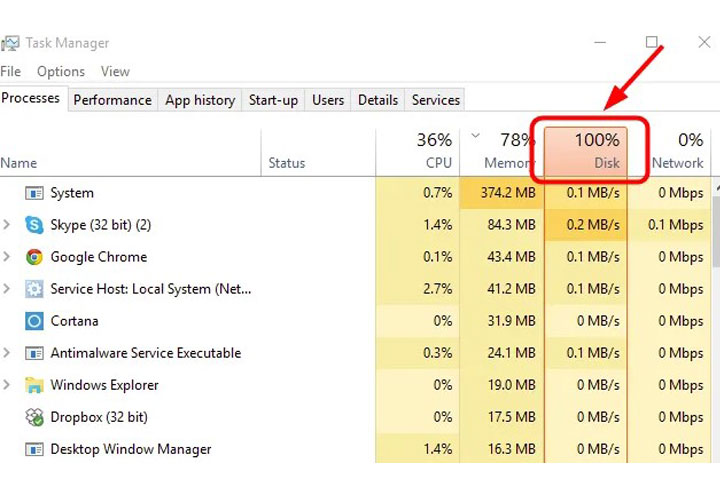Expand the Windows Explorer process group
Viewport: 720px width, 480px height.
click(6, 385)
